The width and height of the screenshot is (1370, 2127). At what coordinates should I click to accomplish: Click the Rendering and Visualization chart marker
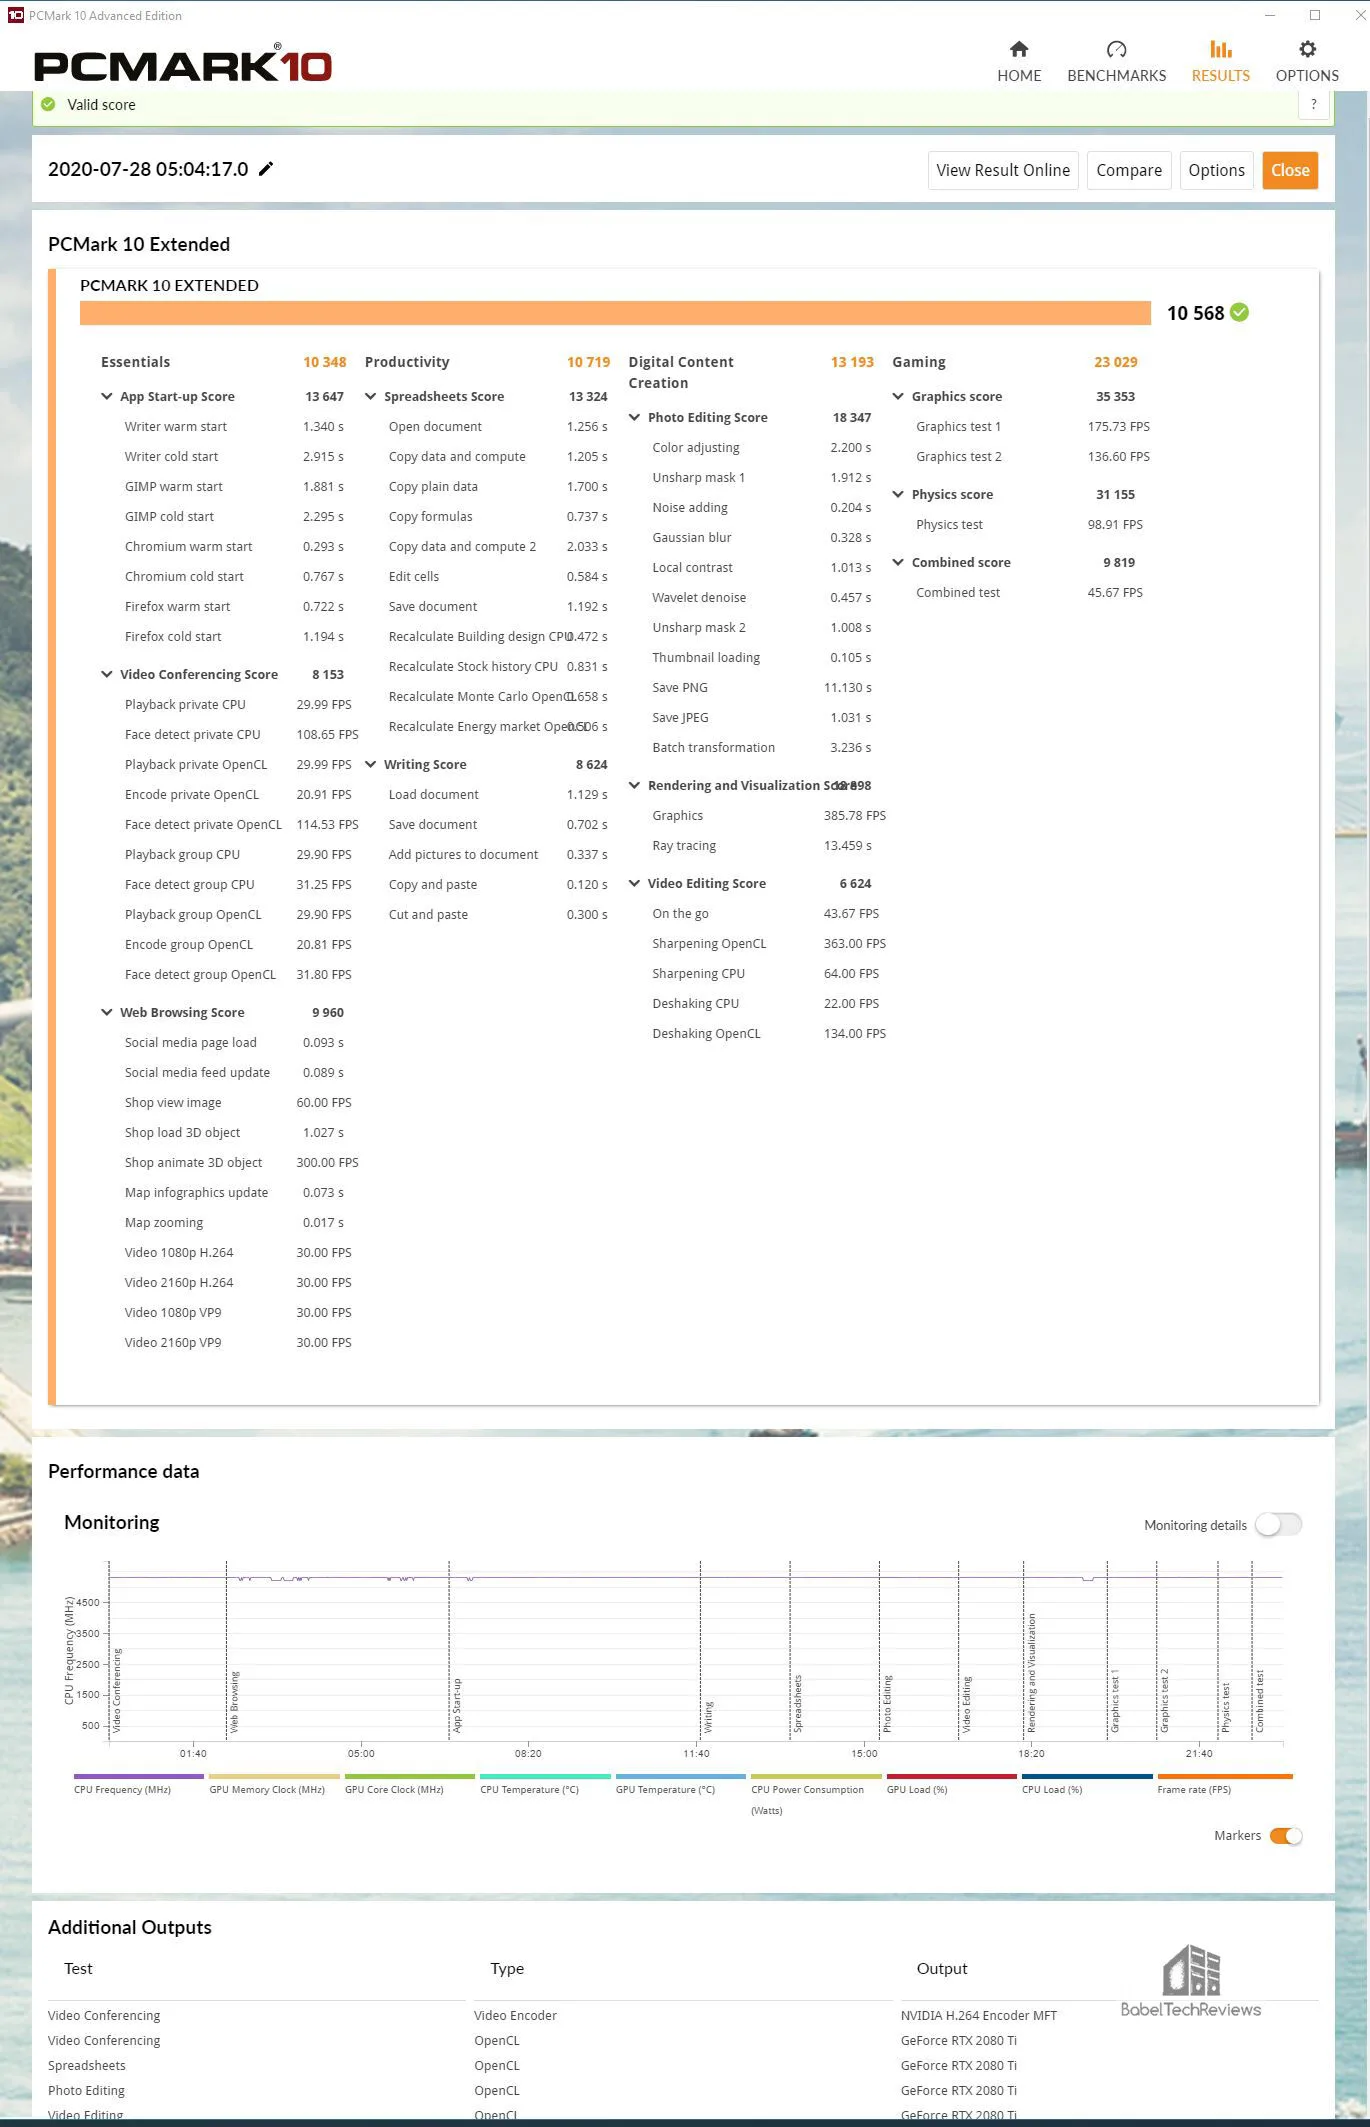tap(1031, 1673)
